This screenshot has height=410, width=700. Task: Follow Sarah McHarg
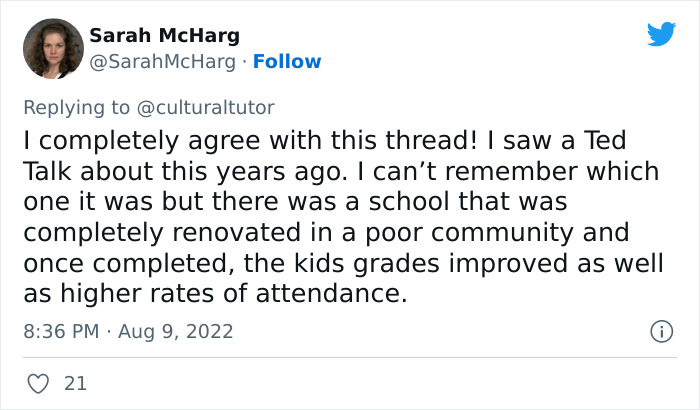287,62
